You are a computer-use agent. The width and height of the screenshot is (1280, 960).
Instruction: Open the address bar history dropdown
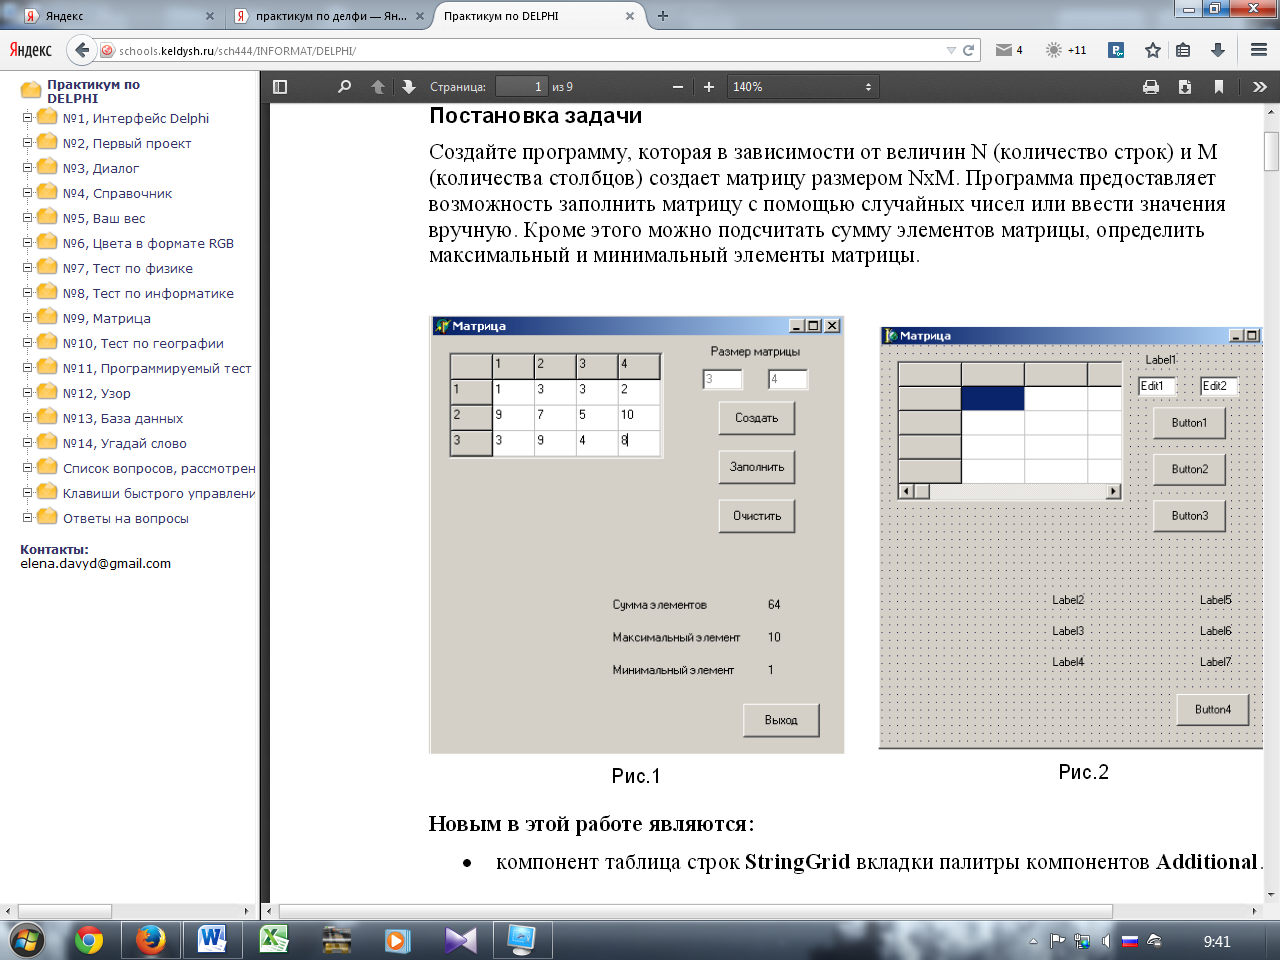[951, 50]
